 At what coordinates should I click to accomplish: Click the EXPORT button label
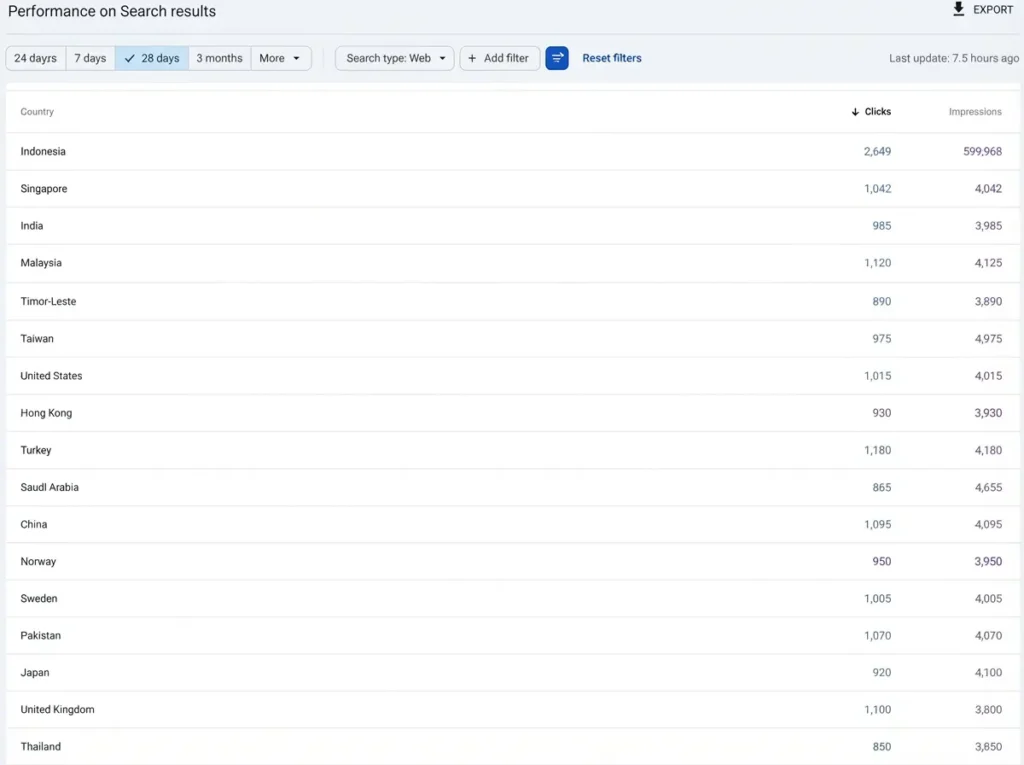tap(993, 10)
